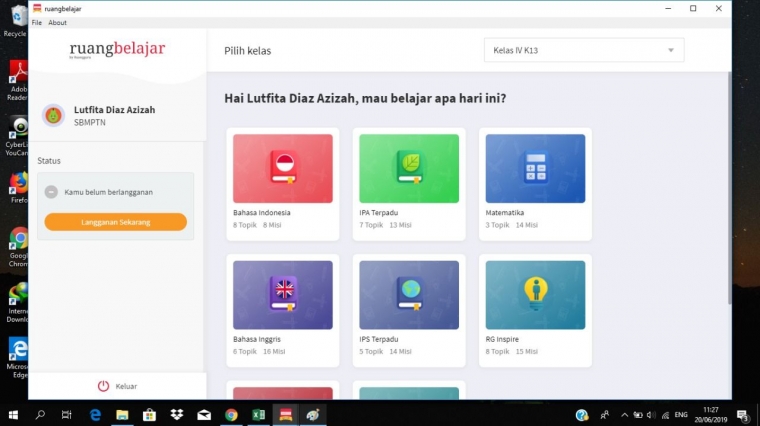Open the About menu
Image resolution: width=760 pixels, height=426 pixels.
(58, 22)
